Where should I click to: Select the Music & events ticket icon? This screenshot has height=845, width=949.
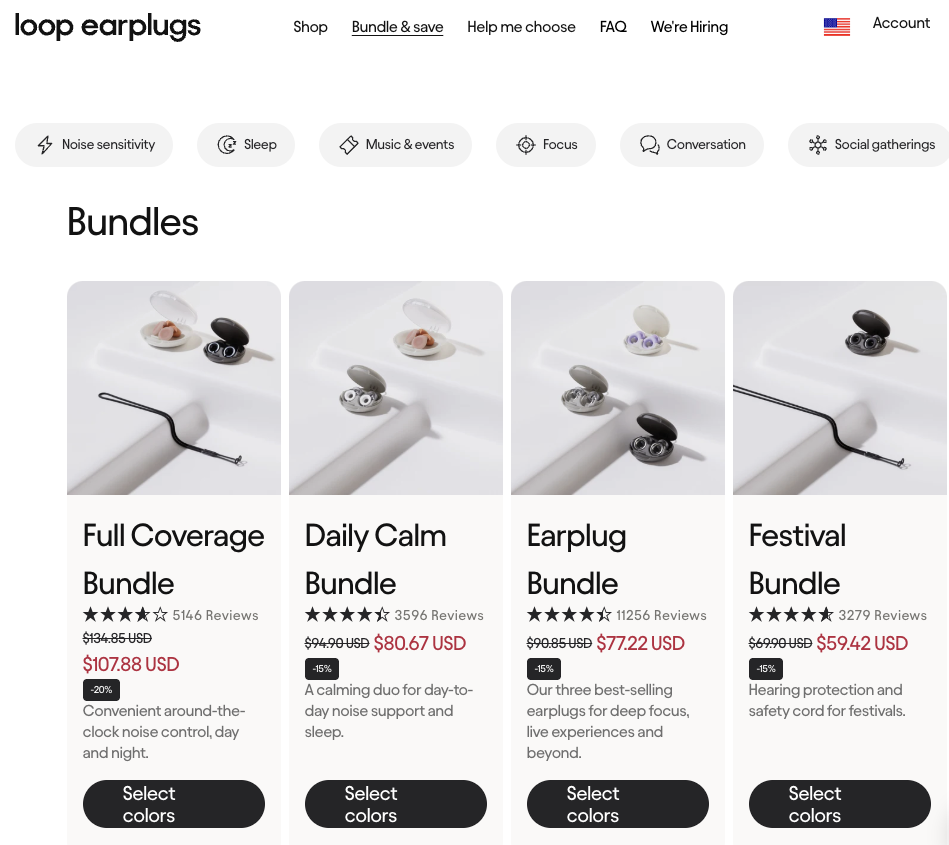tap(348, 144)
